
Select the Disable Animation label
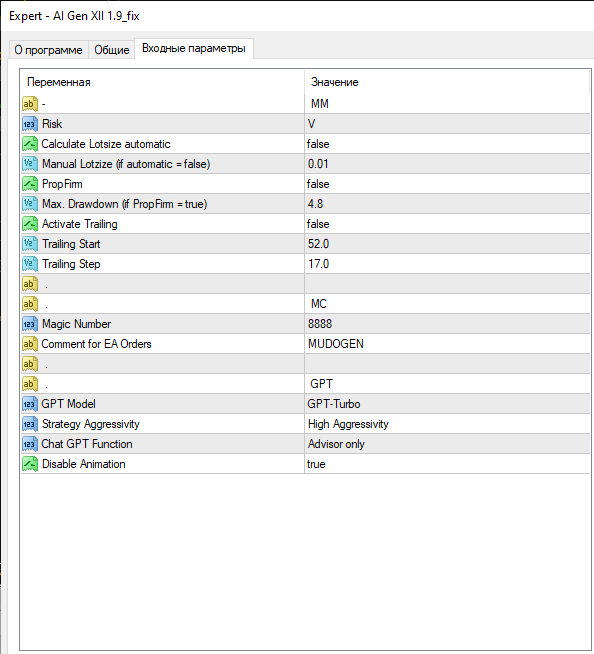[83, 464]
